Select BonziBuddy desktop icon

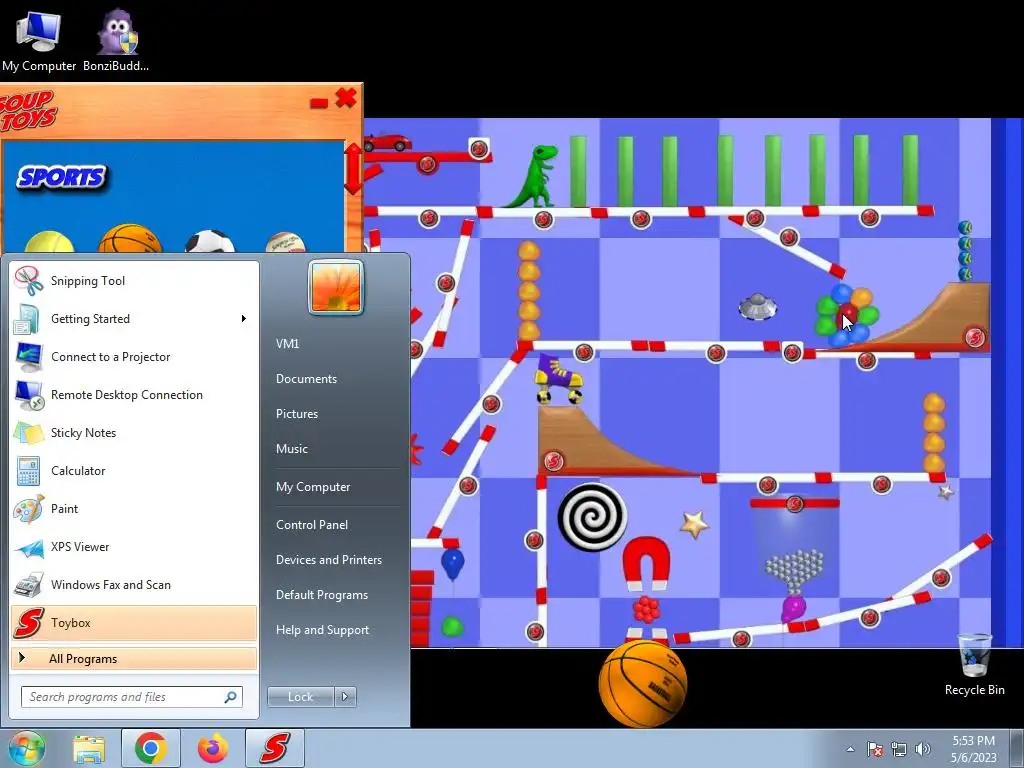coord(116,40)
